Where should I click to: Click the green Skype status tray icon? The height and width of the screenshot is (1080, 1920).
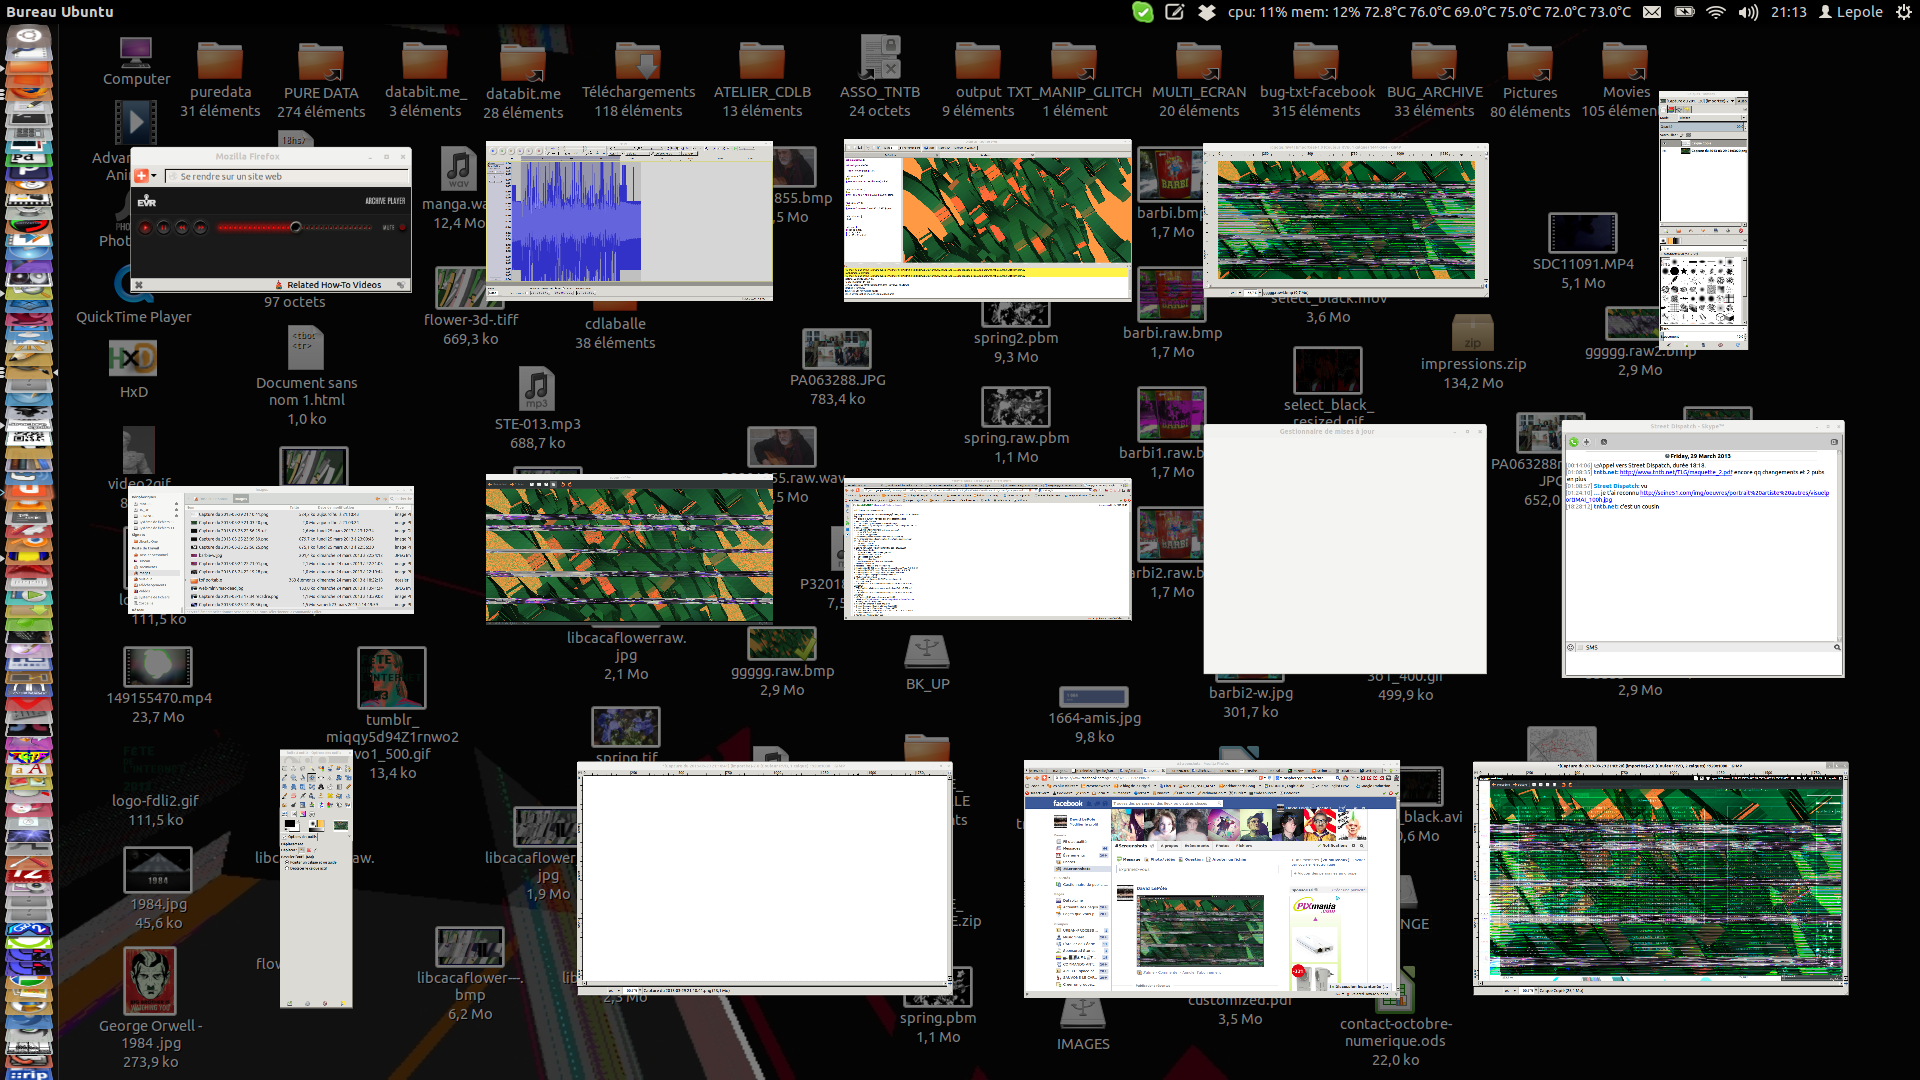tap(1142, 12)
